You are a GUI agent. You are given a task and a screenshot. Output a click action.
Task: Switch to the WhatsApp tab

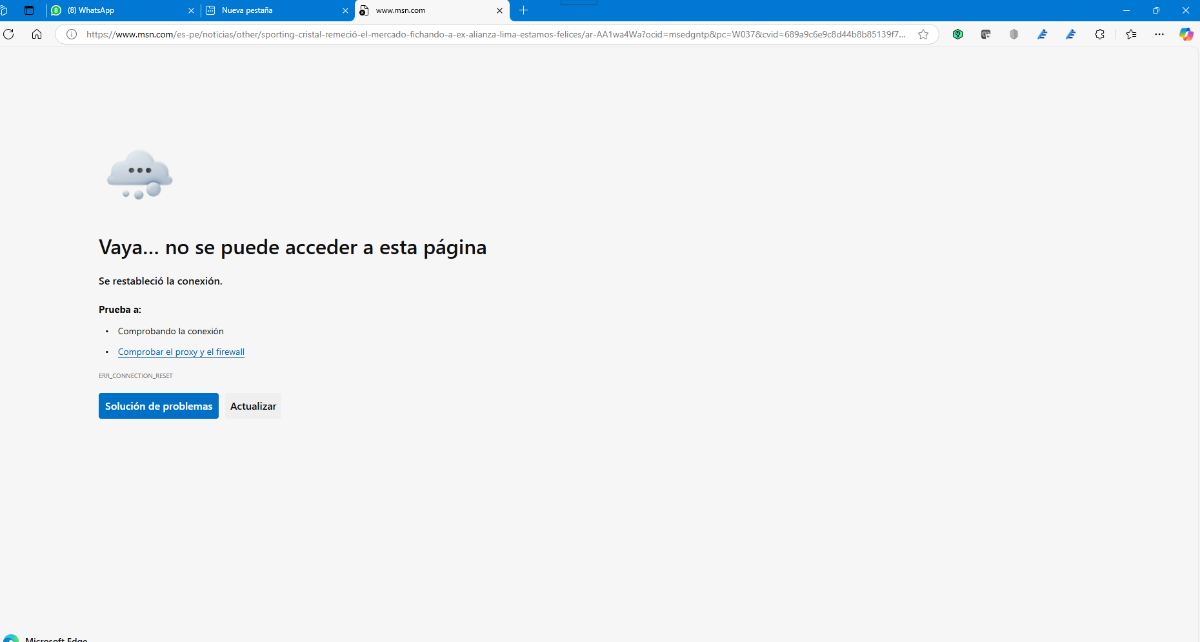(x=122, y=10)
